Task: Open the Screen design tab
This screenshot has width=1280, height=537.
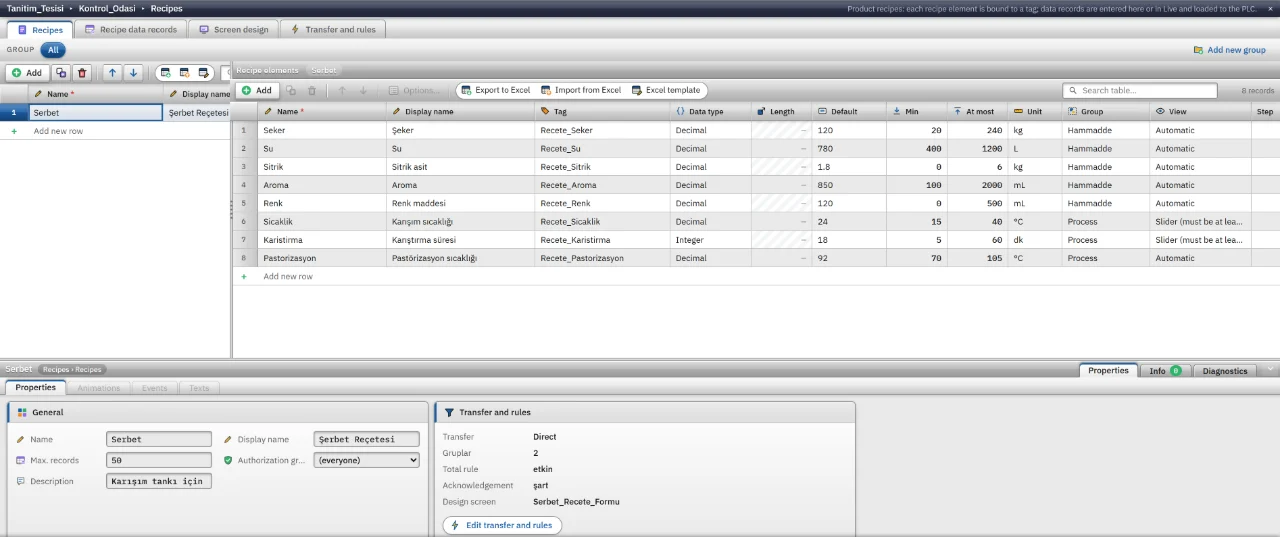Action: (234, 30)
